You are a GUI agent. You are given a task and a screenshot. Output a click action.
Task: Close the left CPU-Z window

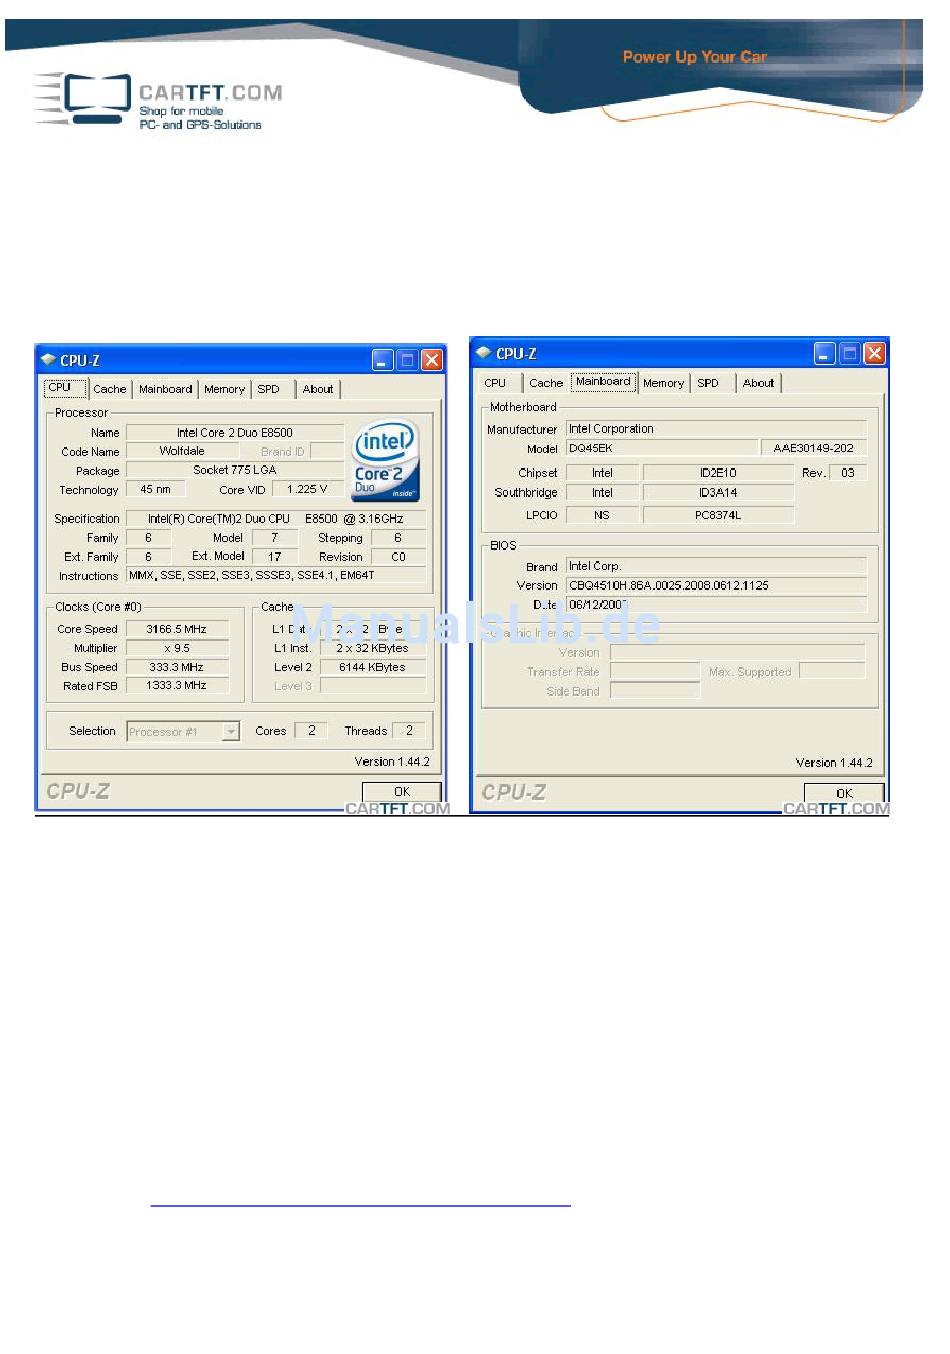point(431,360)
